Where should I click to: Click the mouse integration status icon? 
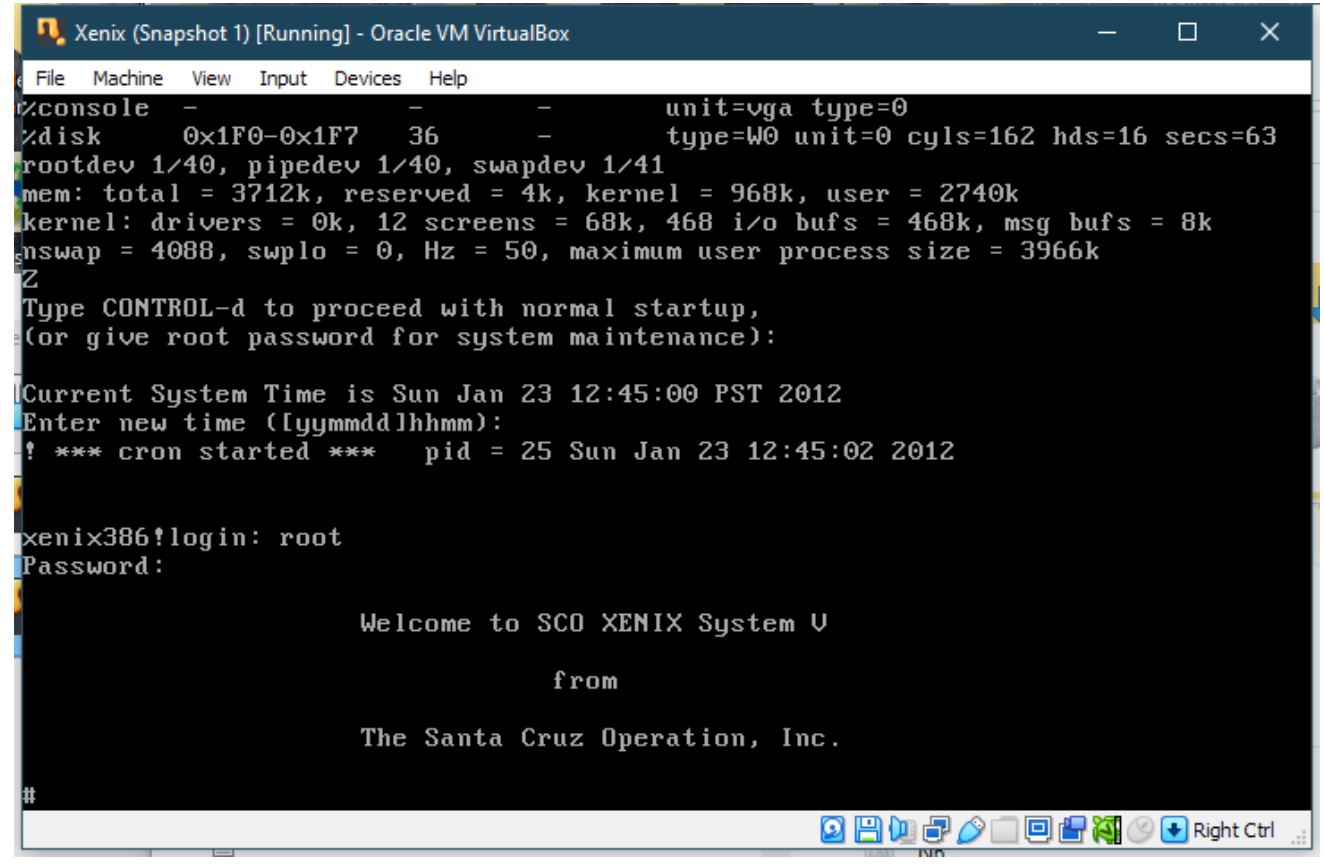pyautogui.click(x=1140, y=830)
